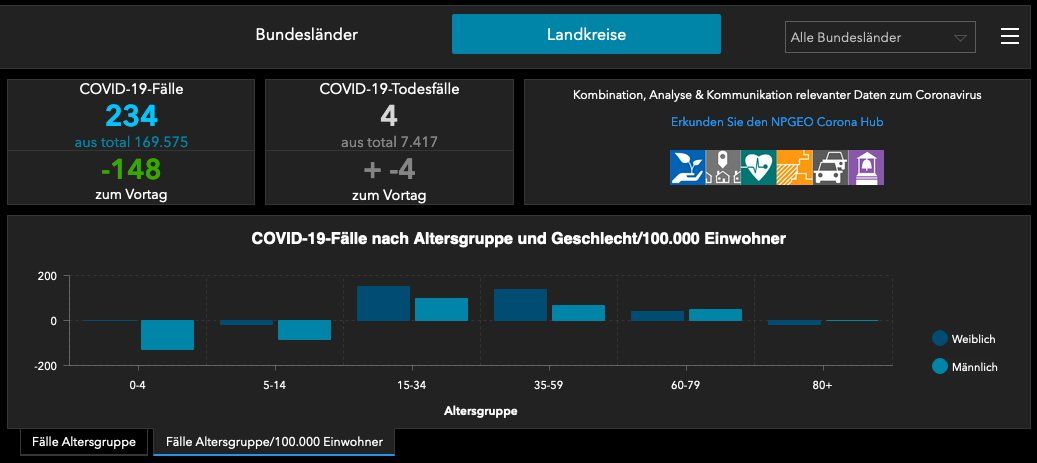Viewport: 1037px width, 463px height.
Task: Toggle the Weiblich legend series
Action: coord(964,339)
